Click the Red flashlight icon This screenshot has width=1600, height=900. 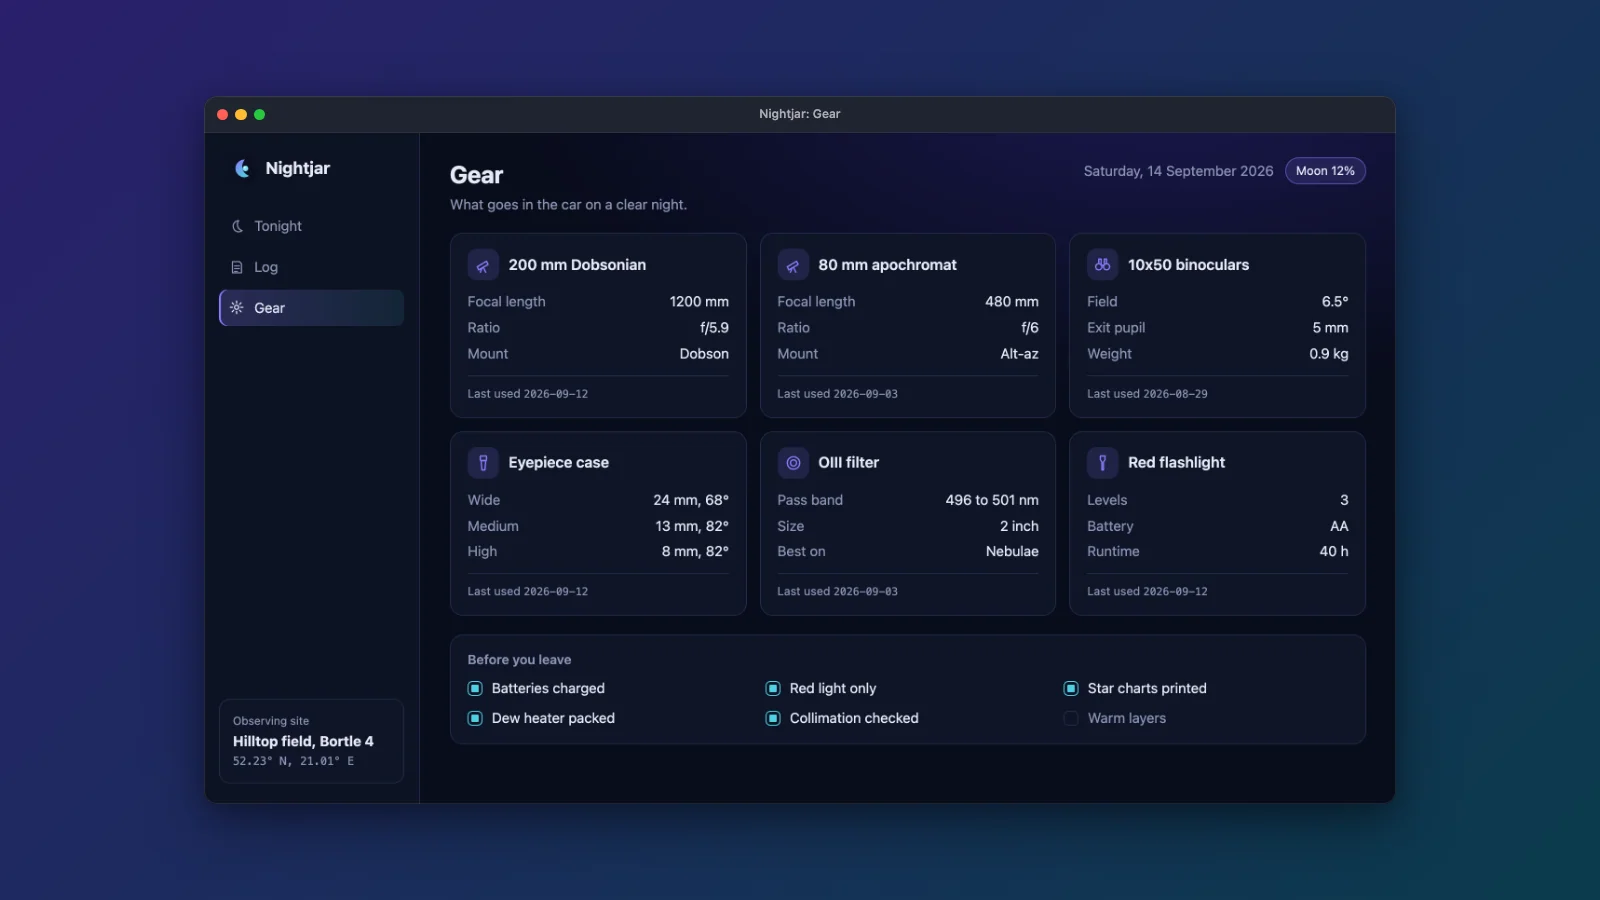[x=1102, y=463]
